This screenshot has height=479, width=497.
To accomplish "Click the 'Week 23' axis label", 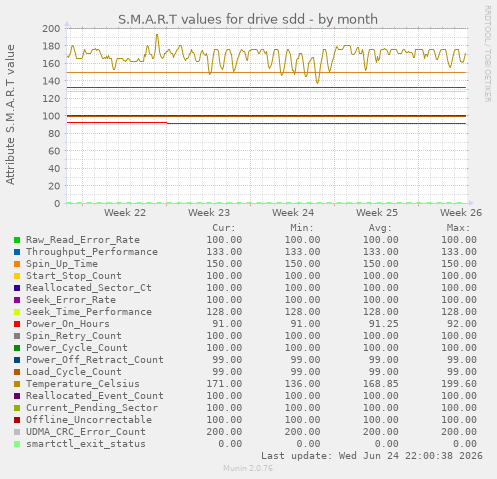I will point(209,213).
